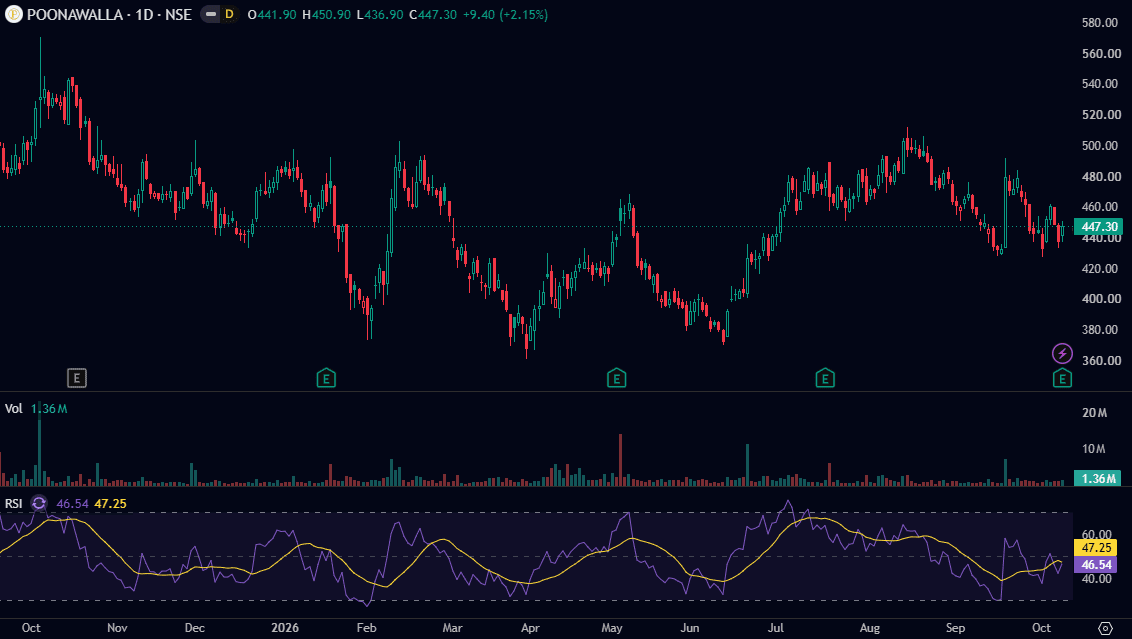Click the 520.00 price axis label

tap(1101, 115)
